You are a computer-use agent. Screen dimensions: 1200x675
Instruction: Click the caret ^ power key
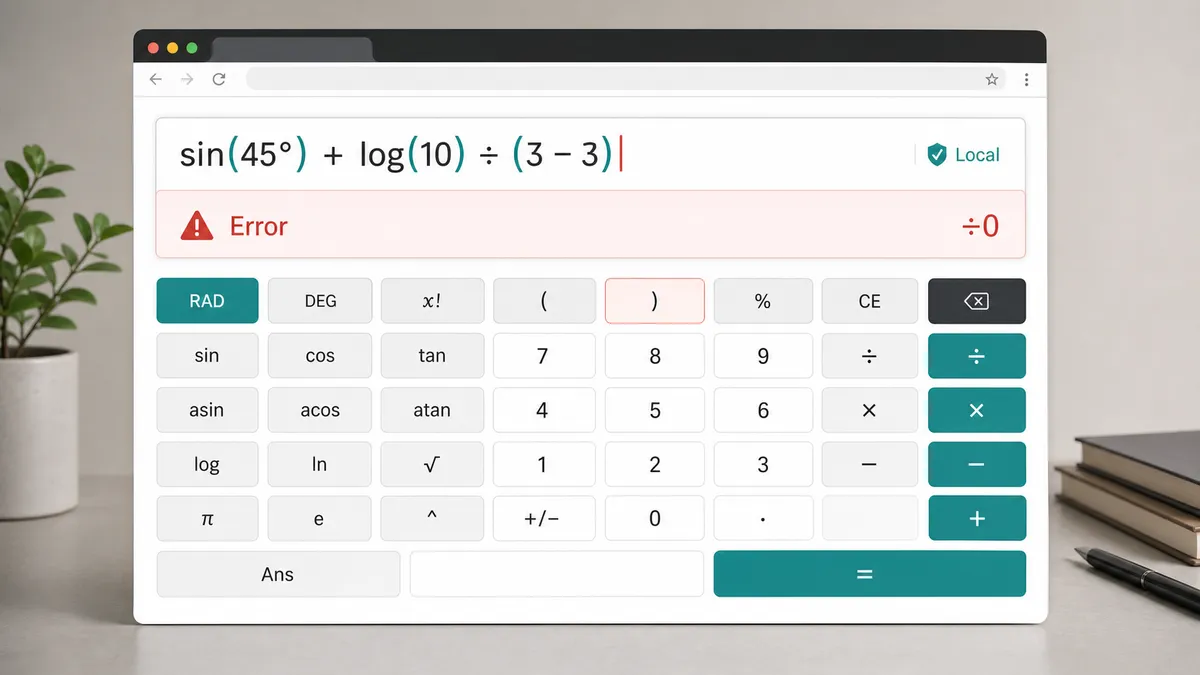(432, 519)
